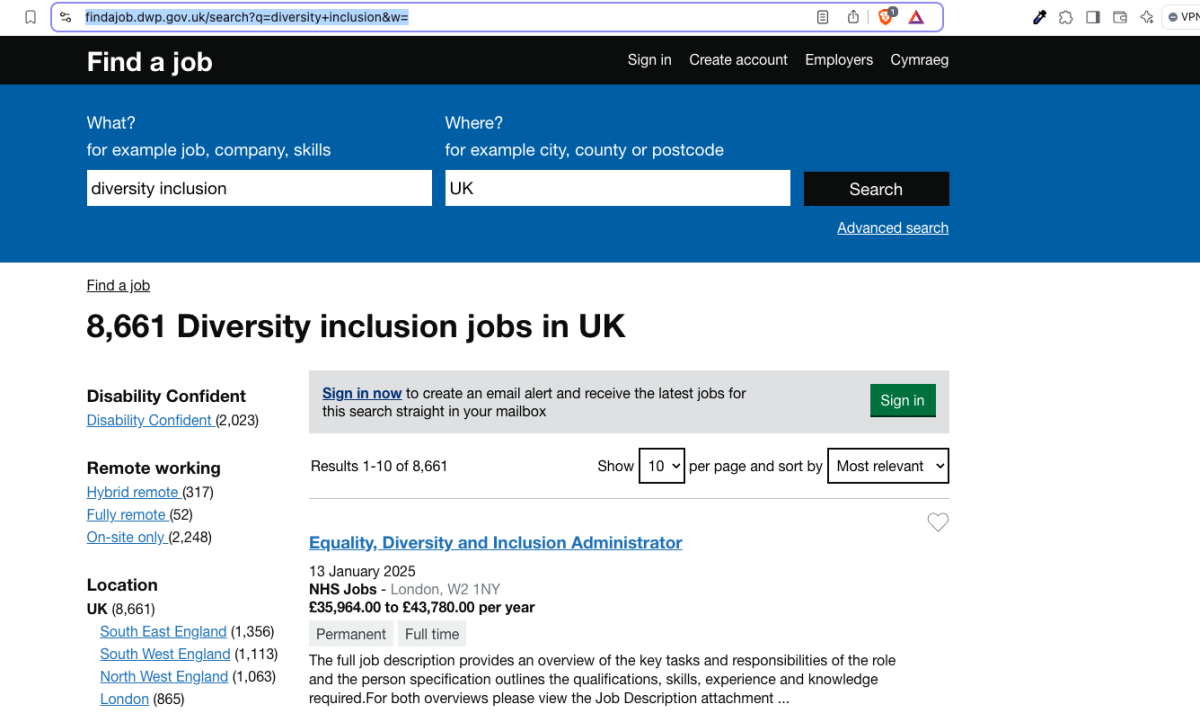
Task: Click the Where location input field
Action: (617, 188)
